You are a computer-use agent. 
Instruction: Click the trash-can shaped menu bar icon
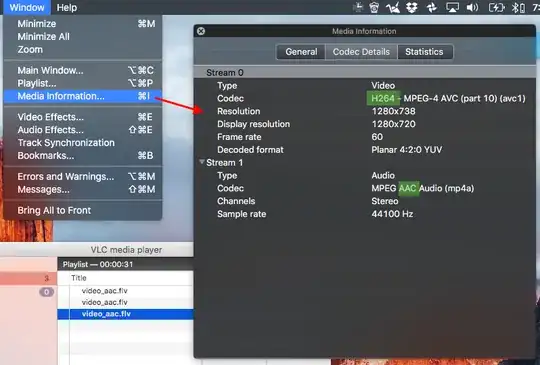pyautogui.click(x=374, y=7)
